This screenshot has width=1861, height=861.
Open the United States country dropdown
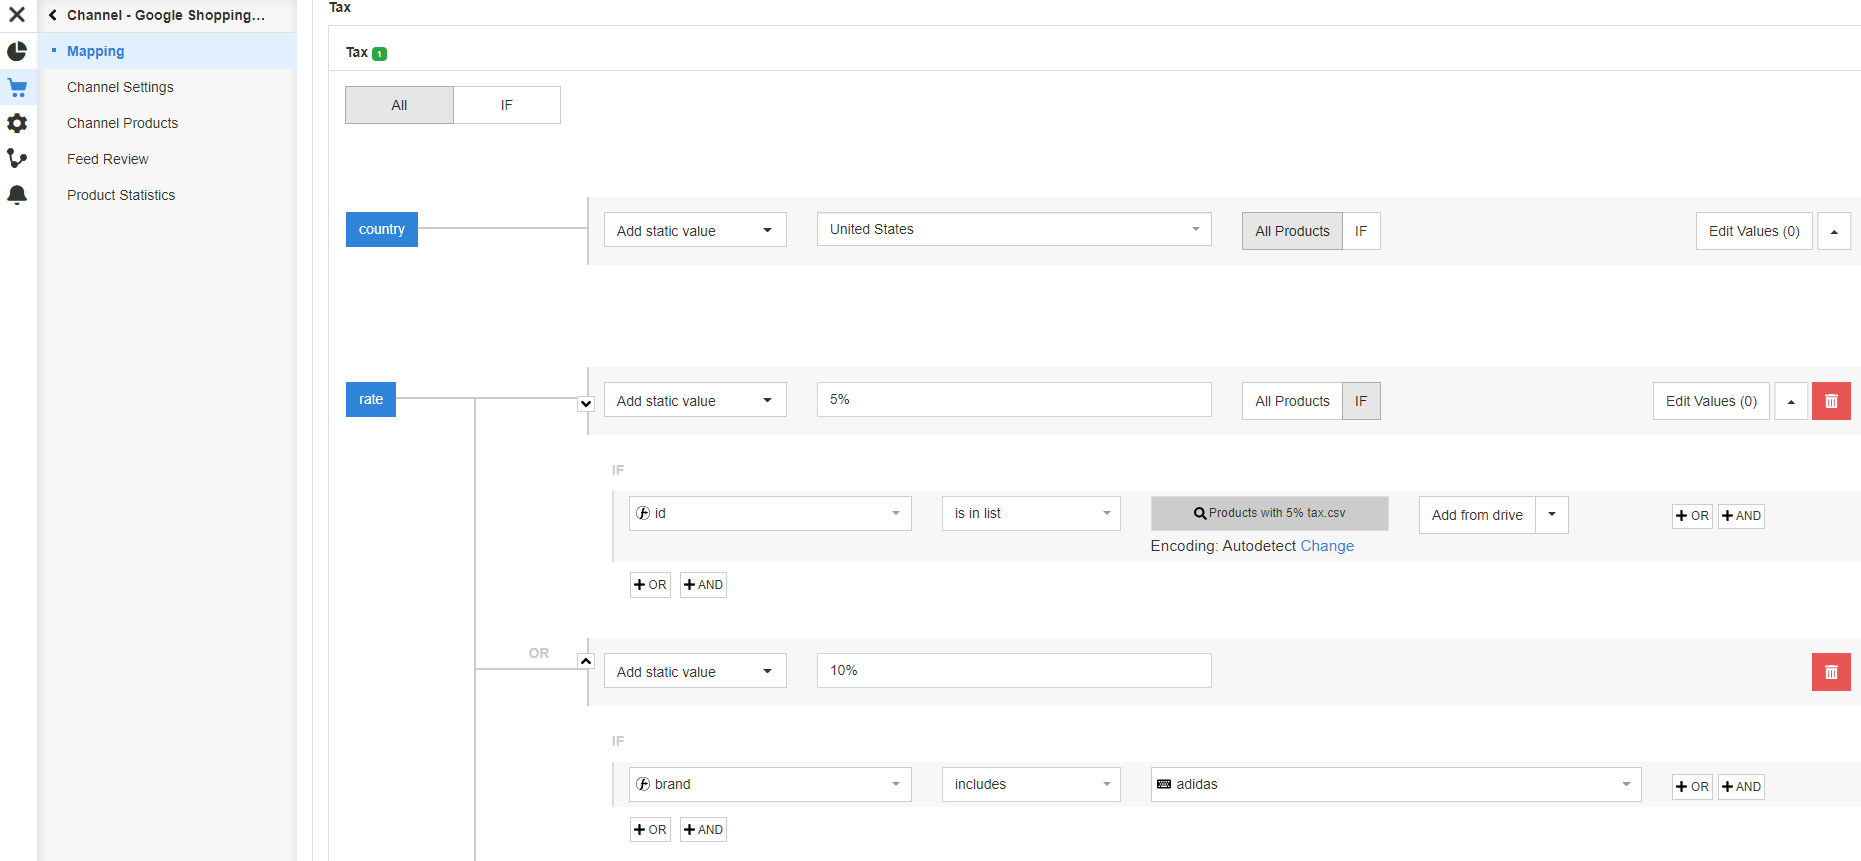click(1013, 230)
